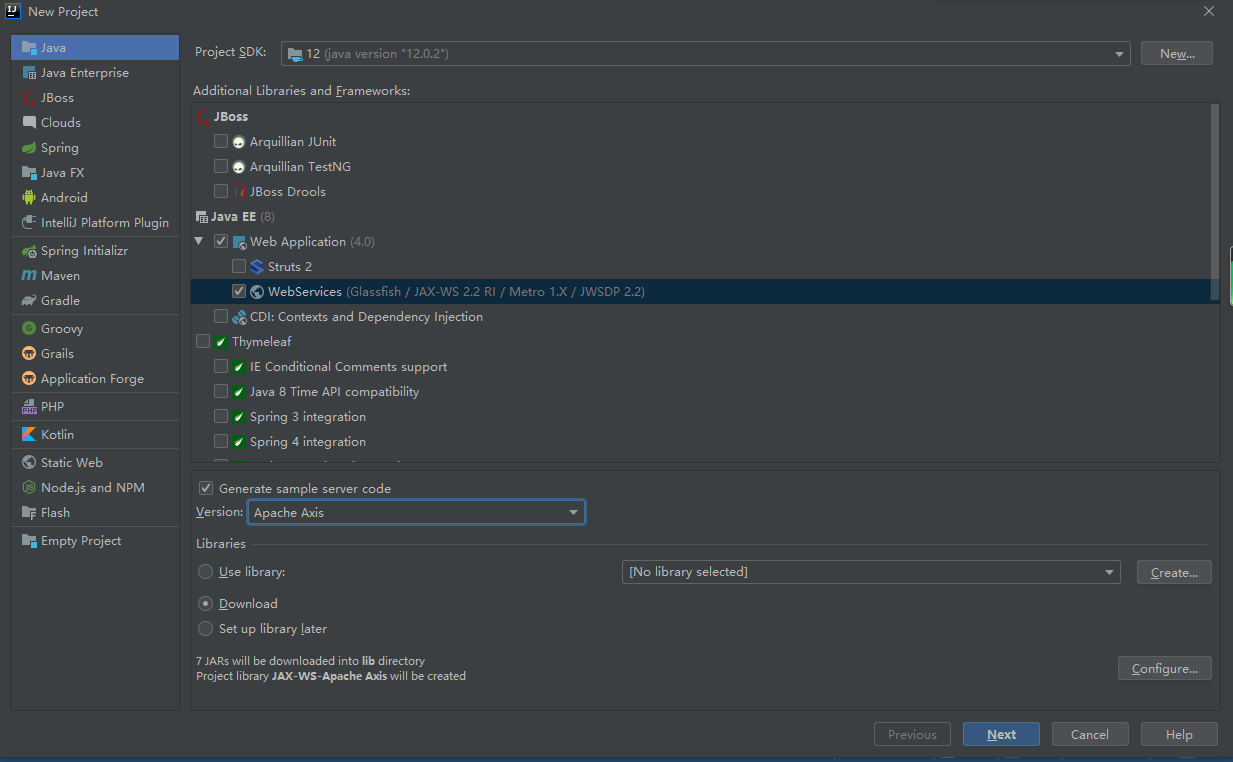Uncheck the WebServices checkbox

[x=239, y=291]
